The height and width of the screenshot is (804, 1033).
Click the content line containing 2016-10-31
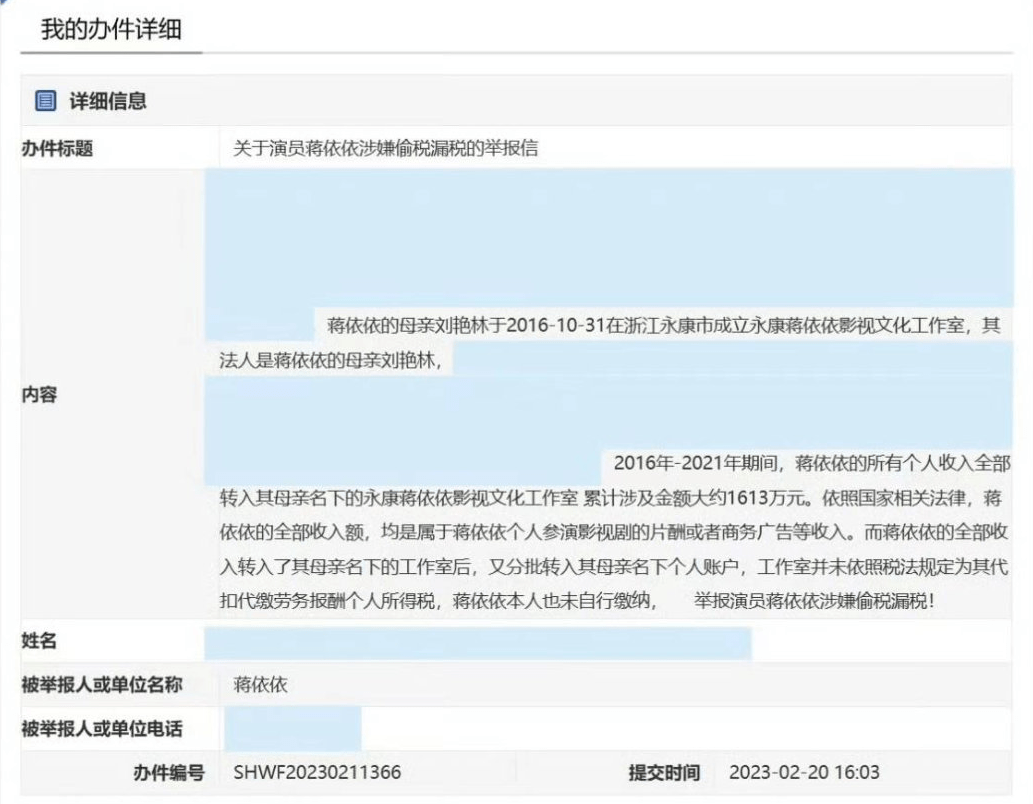[660, 326]
